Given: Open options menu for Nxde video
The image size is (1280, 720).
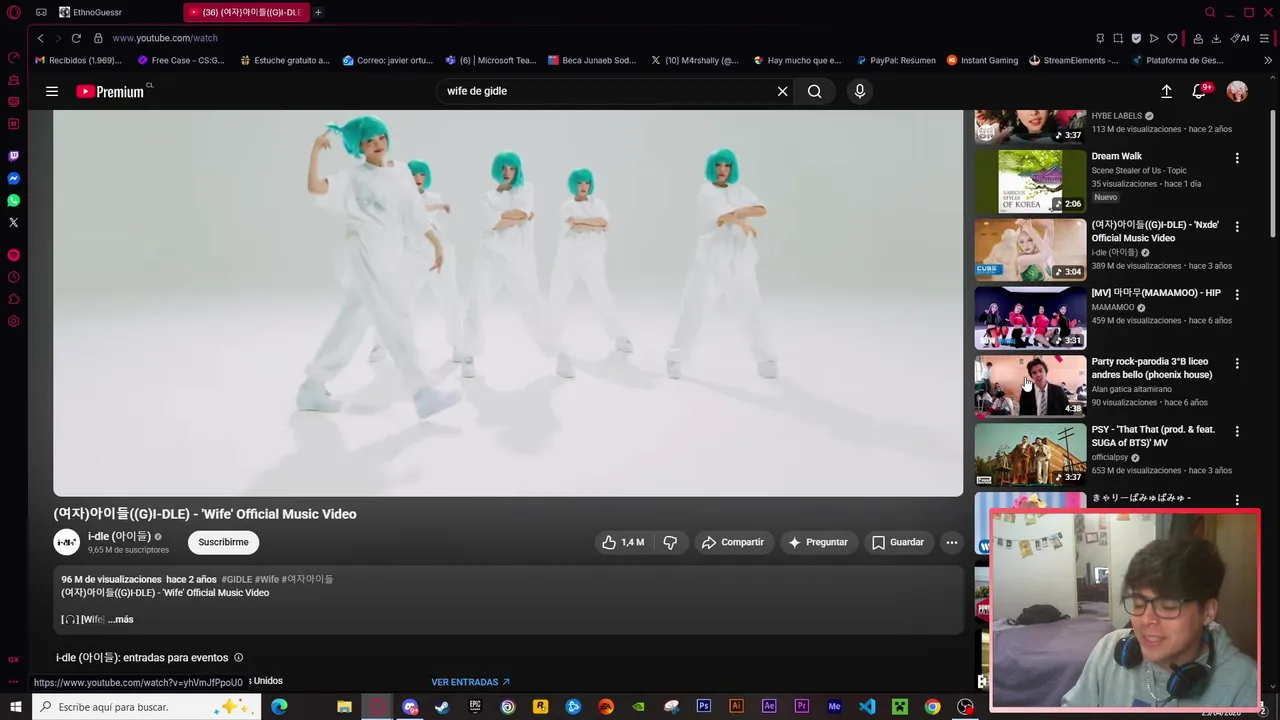Looking at the screenshot, I should point(1237,227).
